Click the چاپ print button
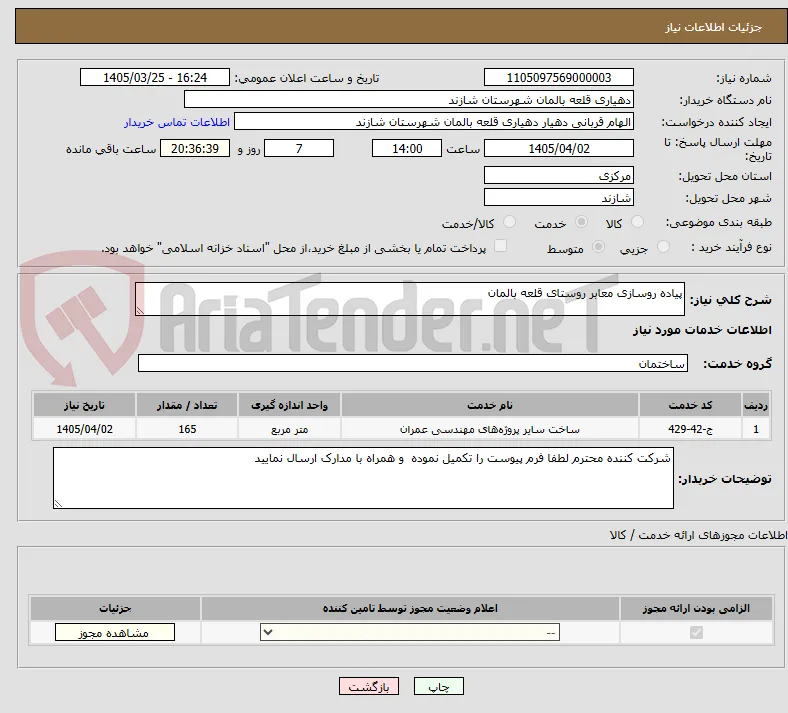This screenshot has width=788, height=713. (x=439, y=686)
